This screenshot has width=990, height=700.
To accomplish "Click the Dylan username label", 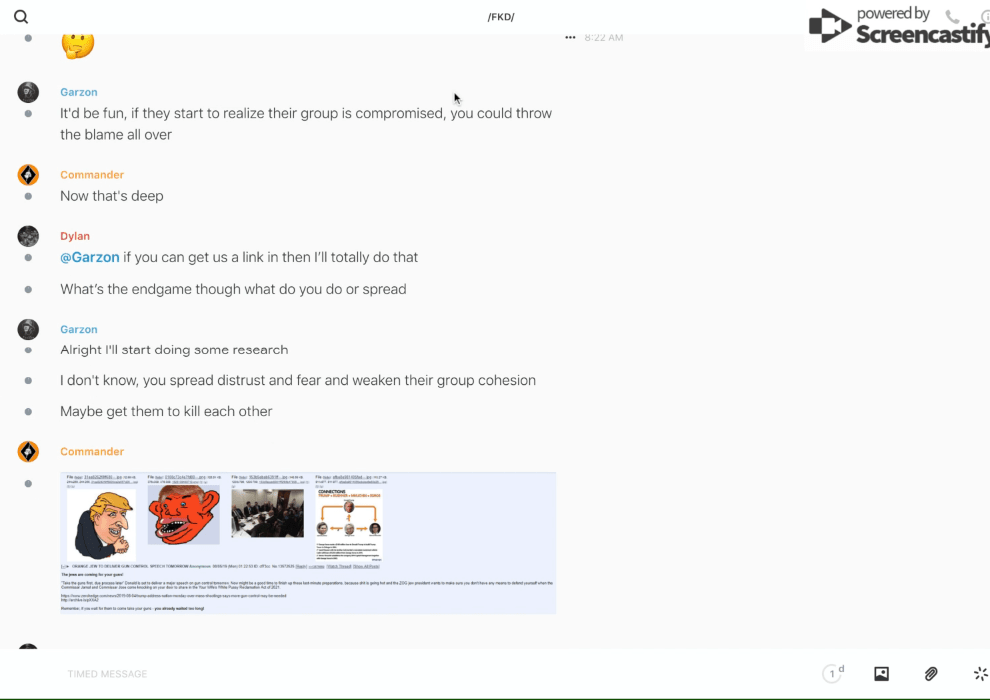I will point(75,236).
